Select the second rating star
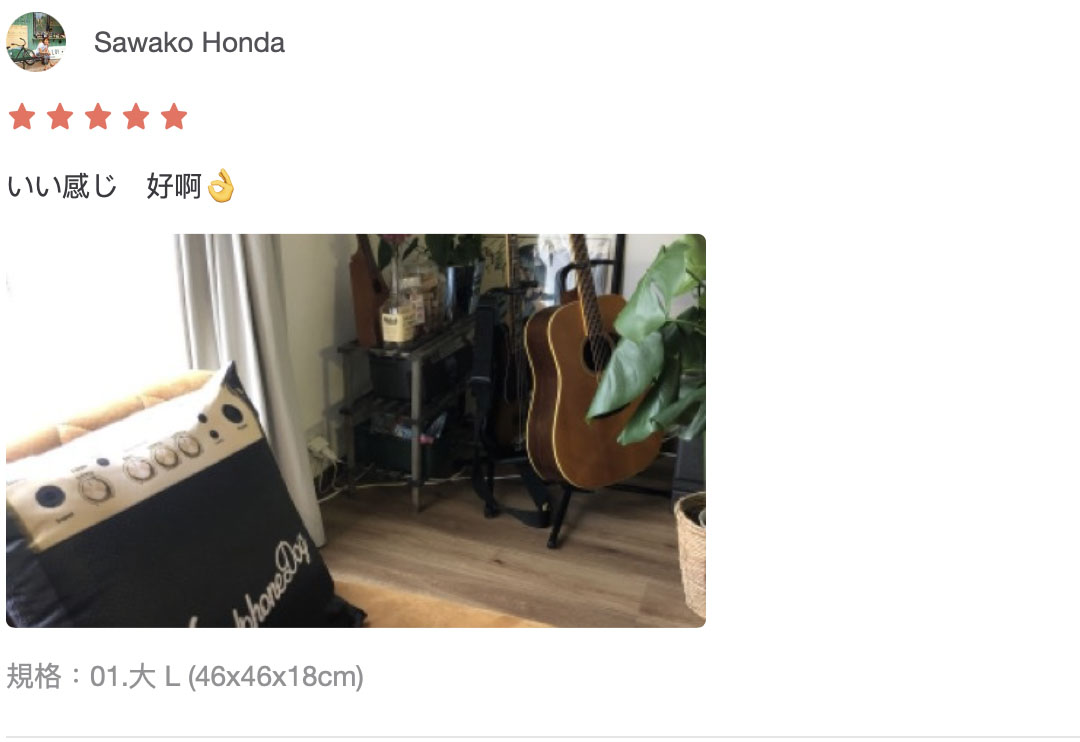Screen dimensions: 1080x742 click(x=60, y=116)
